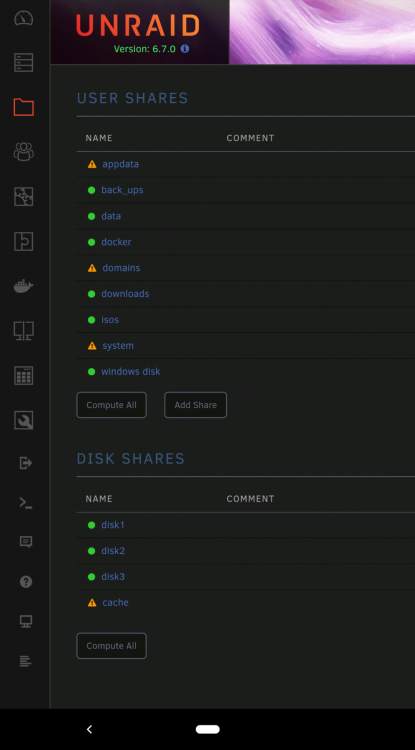This screenshot has width=415, height=750.
Task: Open the docker share
Action: coord(116,242)
